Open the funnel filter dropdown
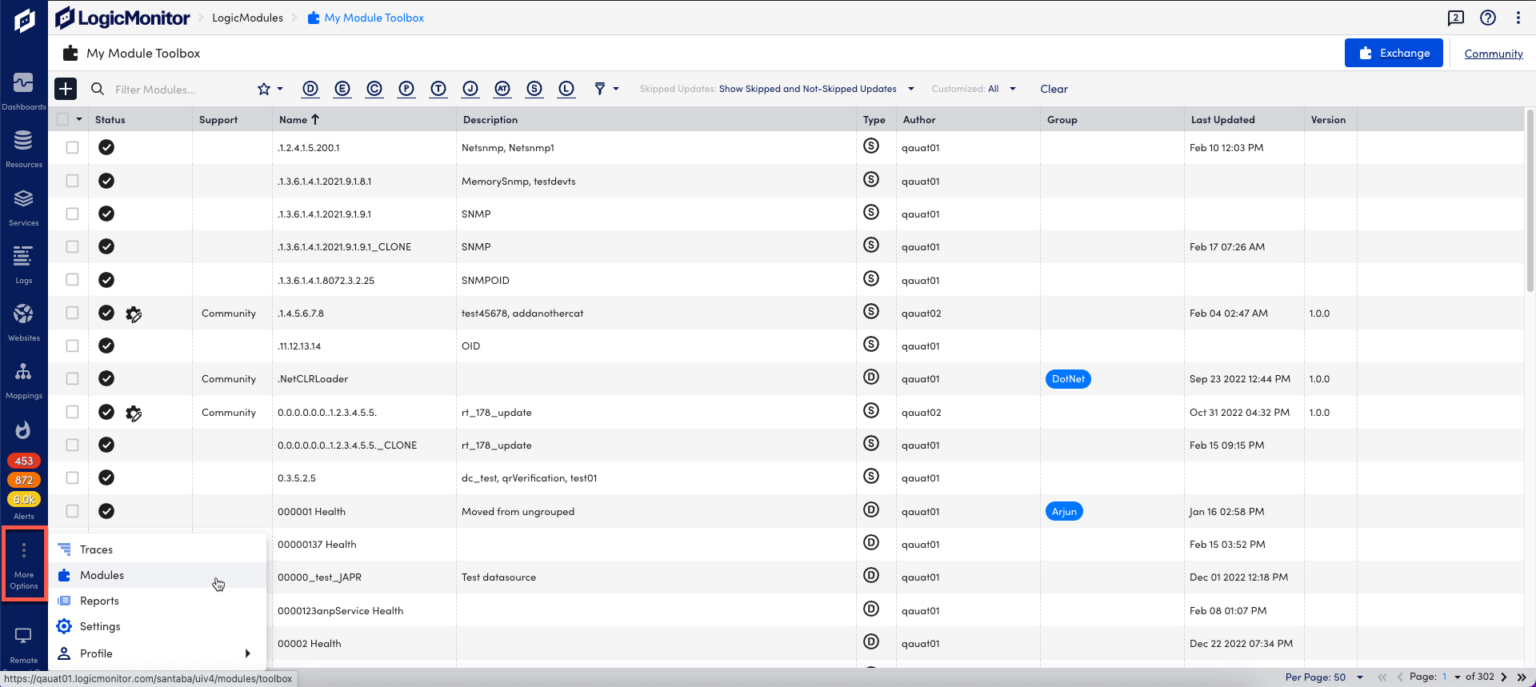Screen dimensions: 1536x687 [x=606, y=89]
